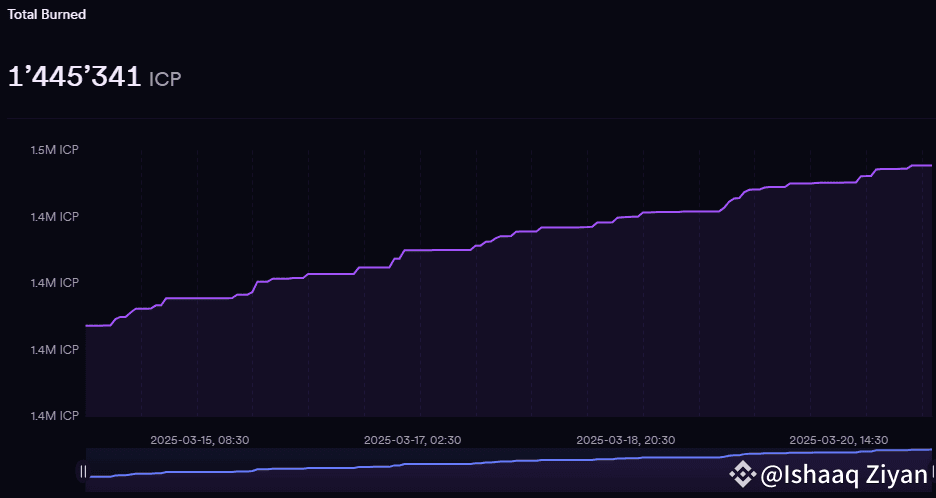936x498 pixels.
Task: Click the 2025-03-17, 02:30 date label
Action: point(412,440)
